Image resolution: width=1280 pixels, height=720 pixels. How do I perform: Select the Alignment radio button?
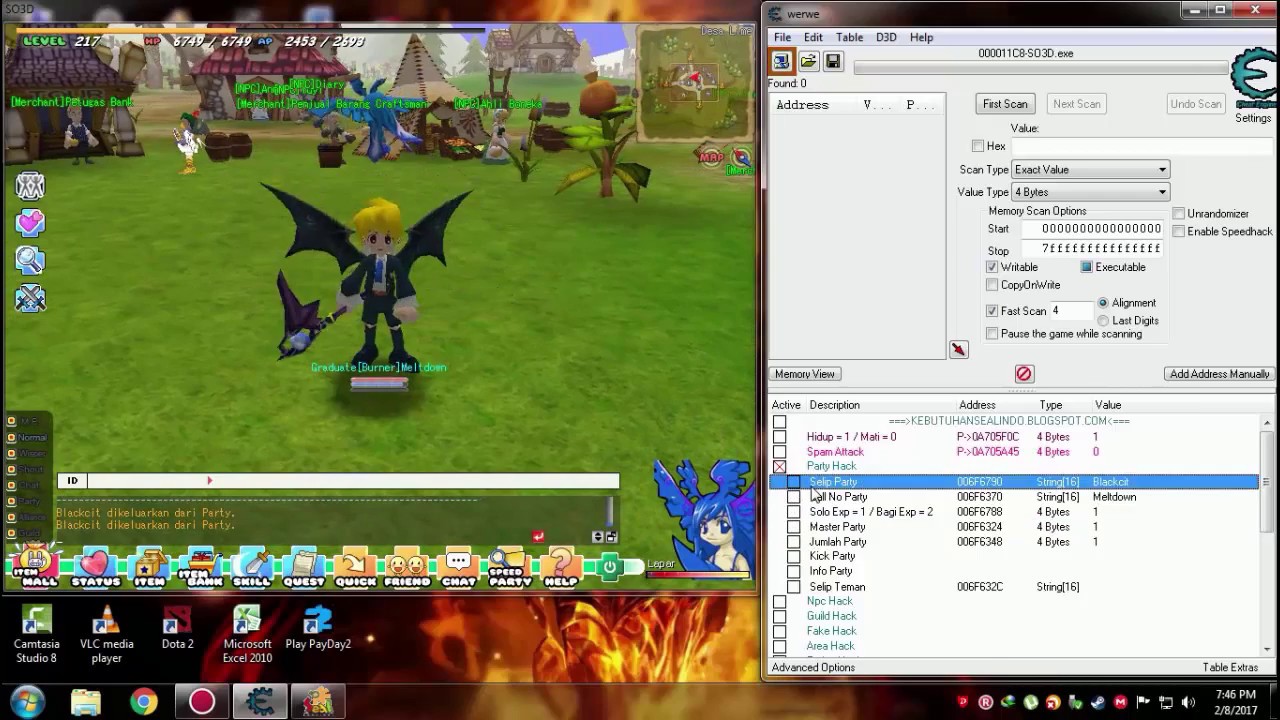[x=1103, y=303]
